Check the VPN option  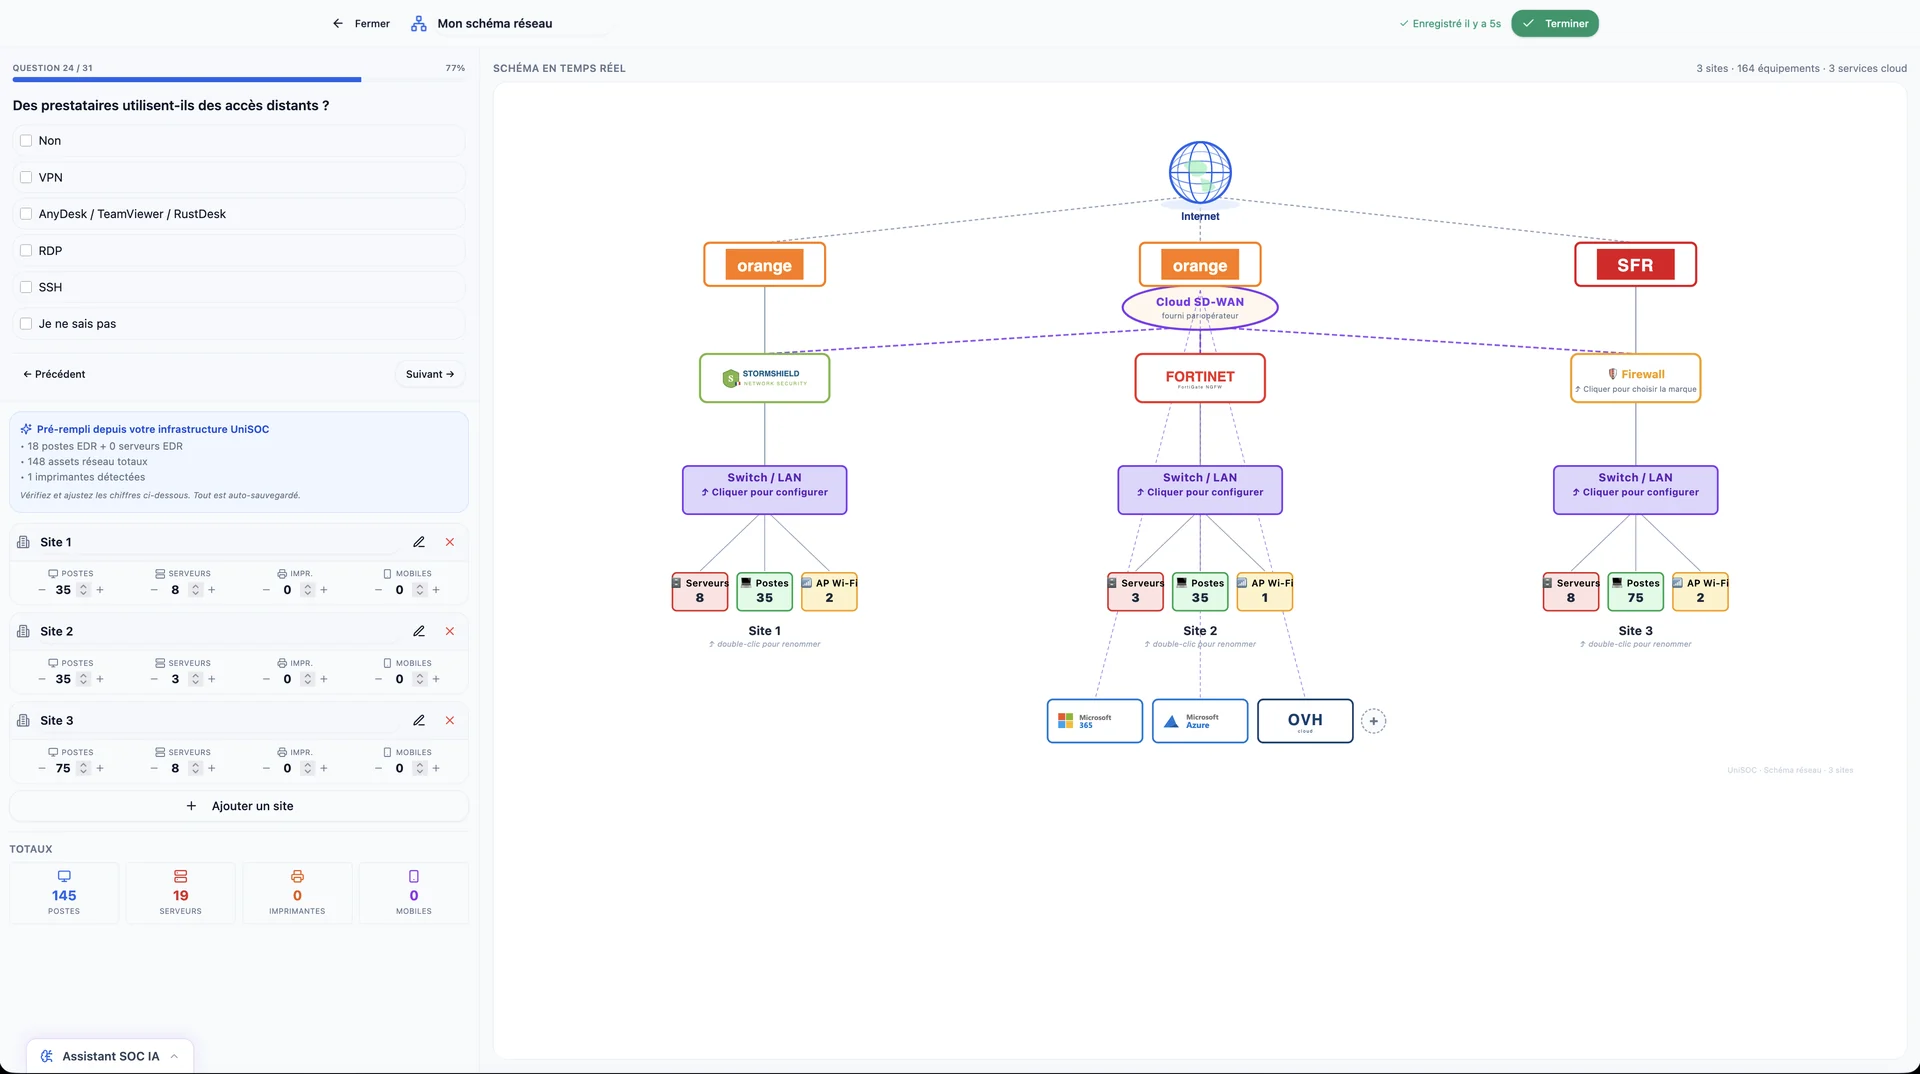click(x=26, y=177)
